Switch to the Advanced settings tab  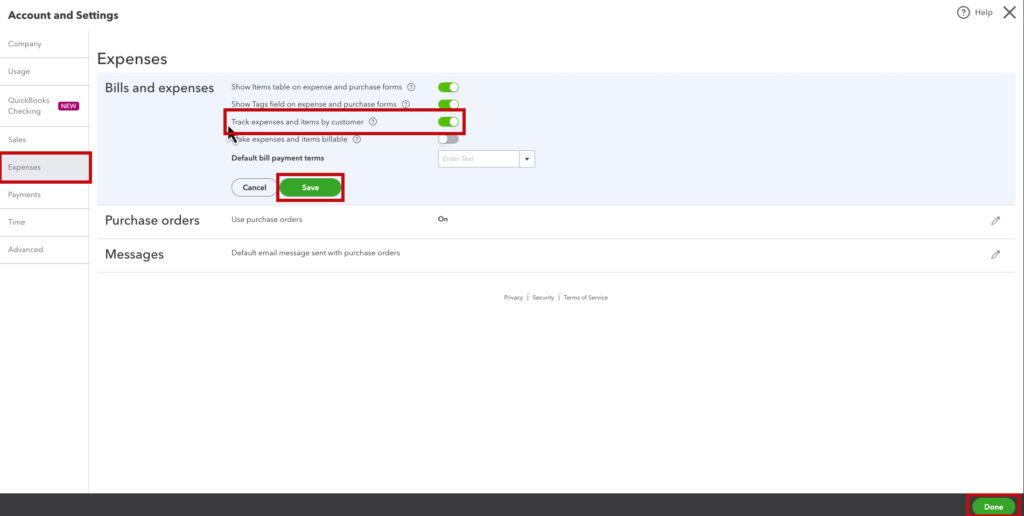coord(26,249)
